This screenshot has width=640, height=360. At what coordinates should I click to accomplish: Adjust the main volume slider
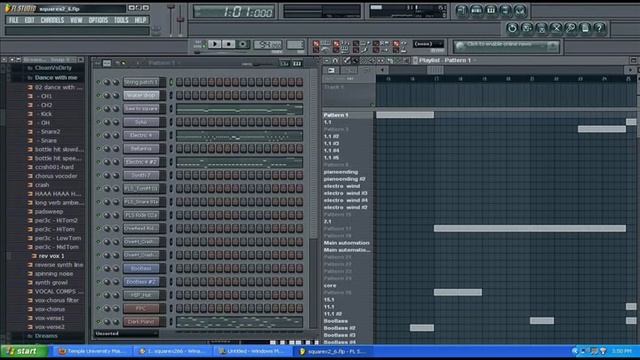pos(171,20)
